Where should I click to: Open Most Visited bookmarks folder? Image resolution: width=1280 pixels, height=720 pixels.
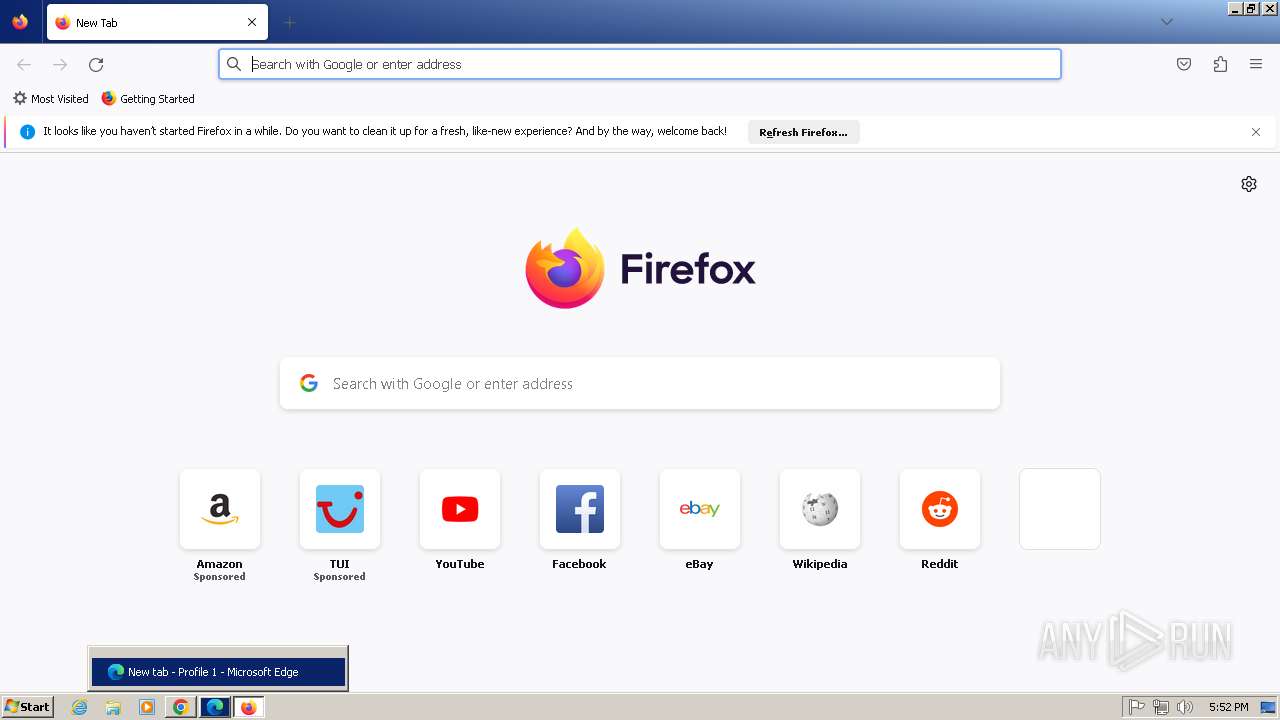[50, 99]
